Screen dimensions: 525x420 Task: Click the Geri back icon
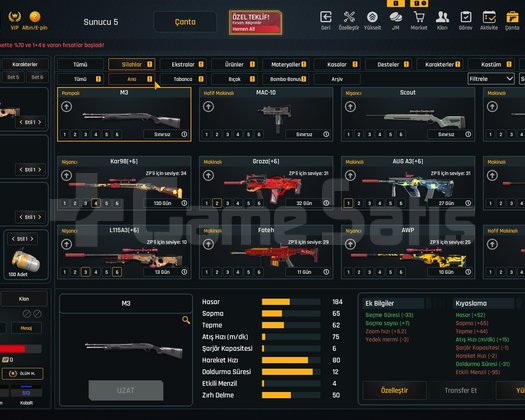point(326,17)
